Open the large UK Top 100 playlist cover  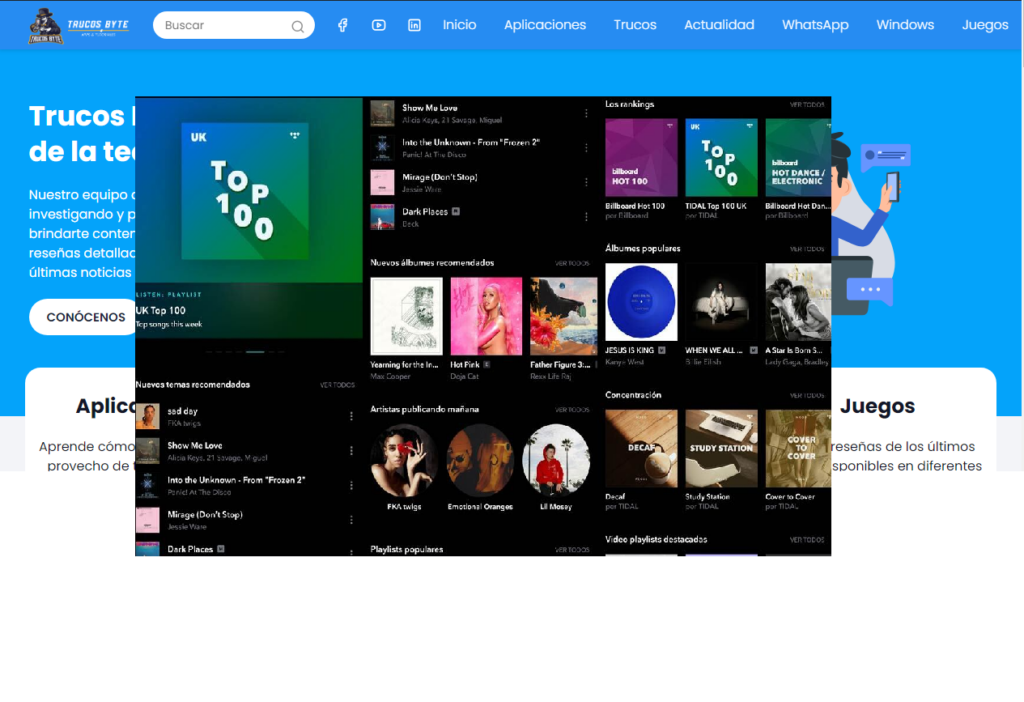pyautogui.click(x=245, y=191)
